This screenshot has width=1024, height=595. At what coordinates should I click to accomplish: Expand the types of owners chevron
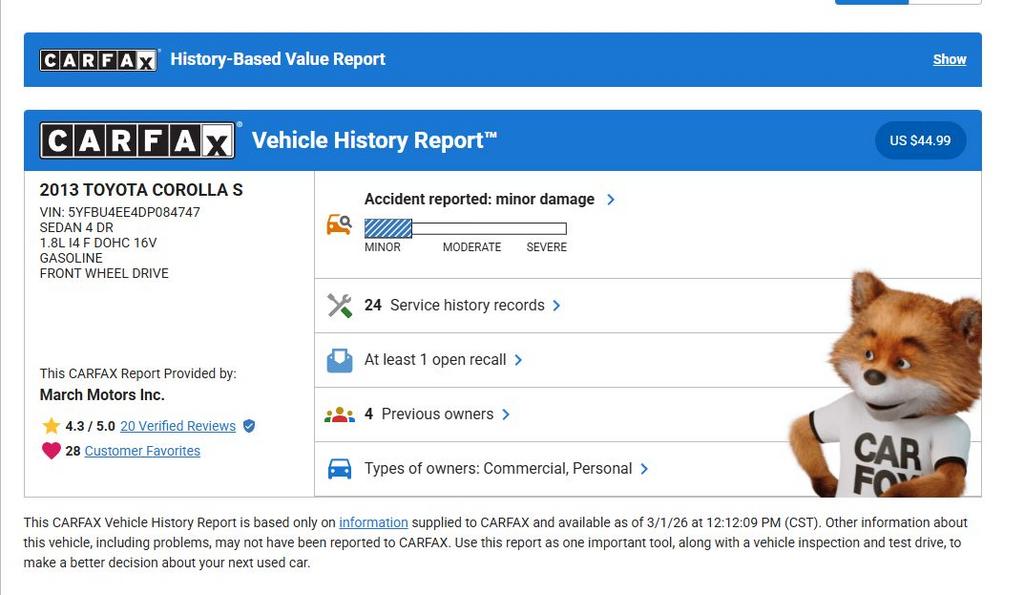644,468
